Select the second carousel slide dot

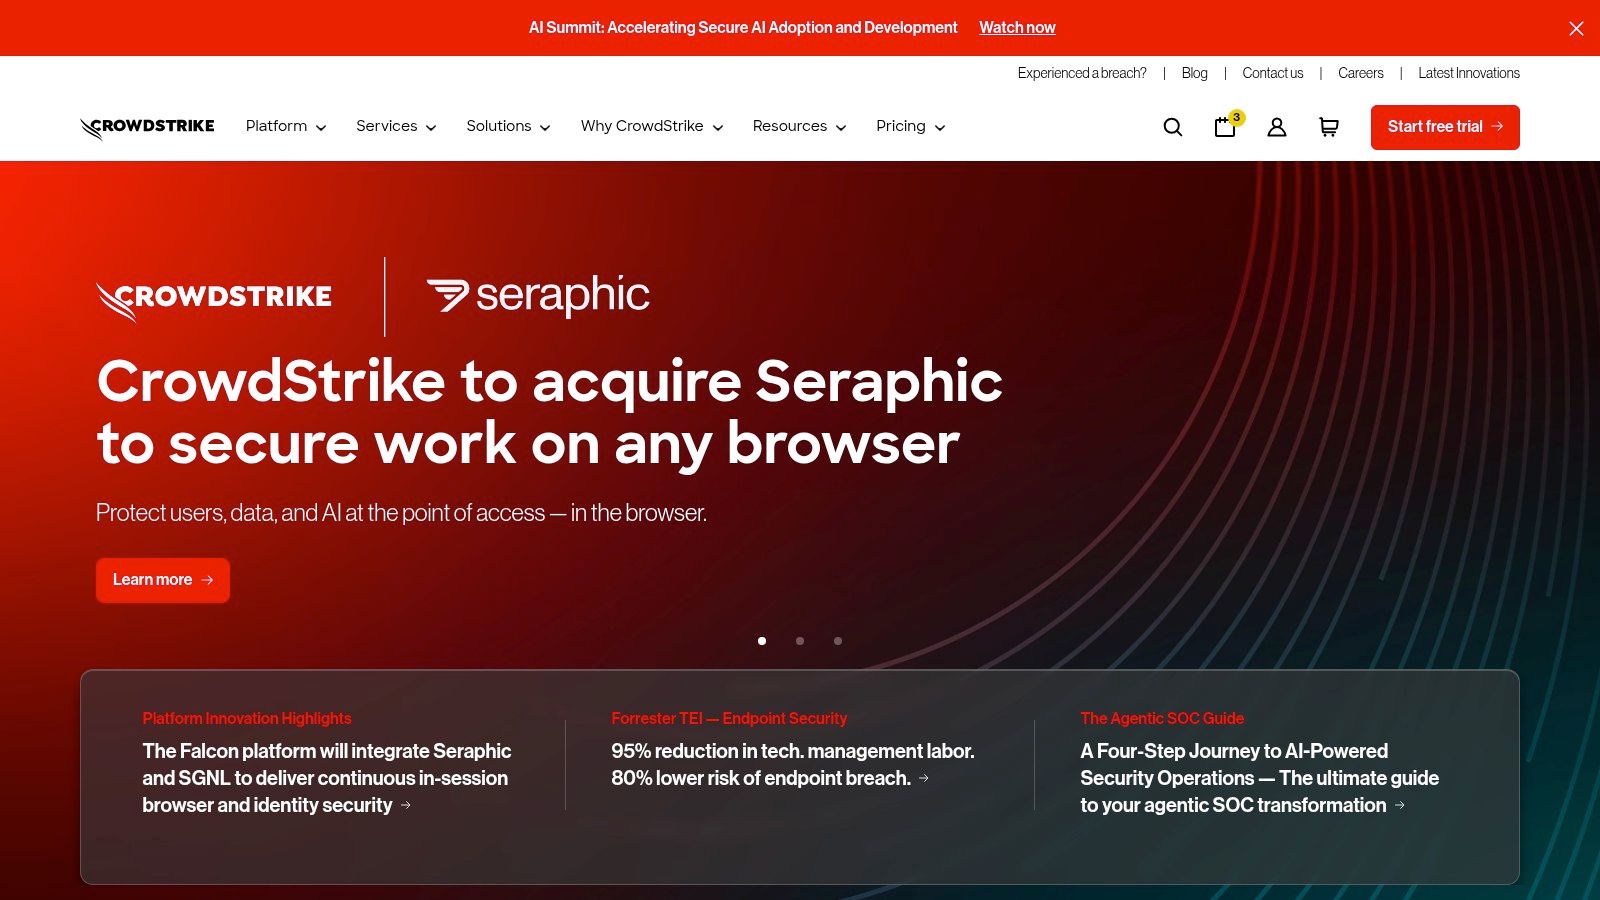[800, 641]
